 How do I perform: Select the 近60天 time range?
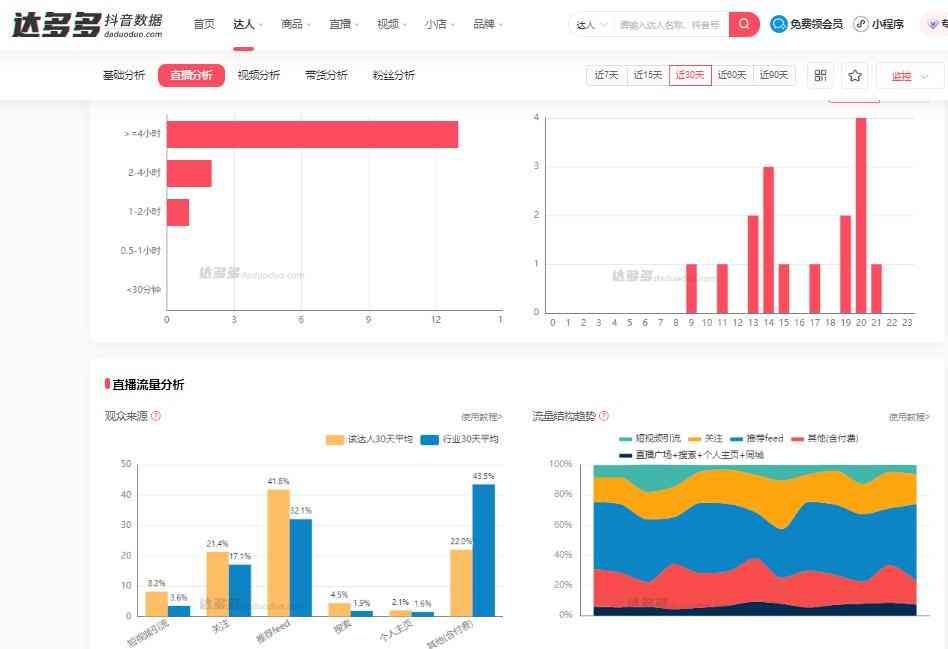[x=732, y=75]
